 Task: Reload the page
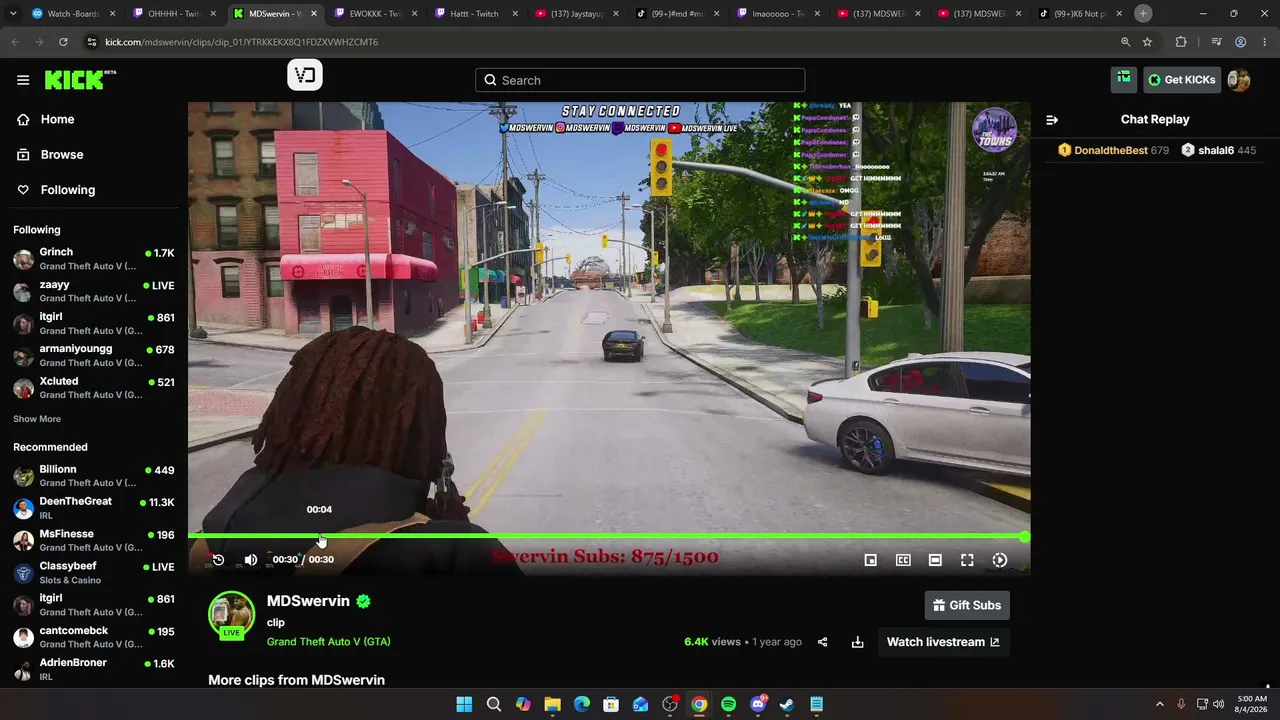click(x=63, y=42)
